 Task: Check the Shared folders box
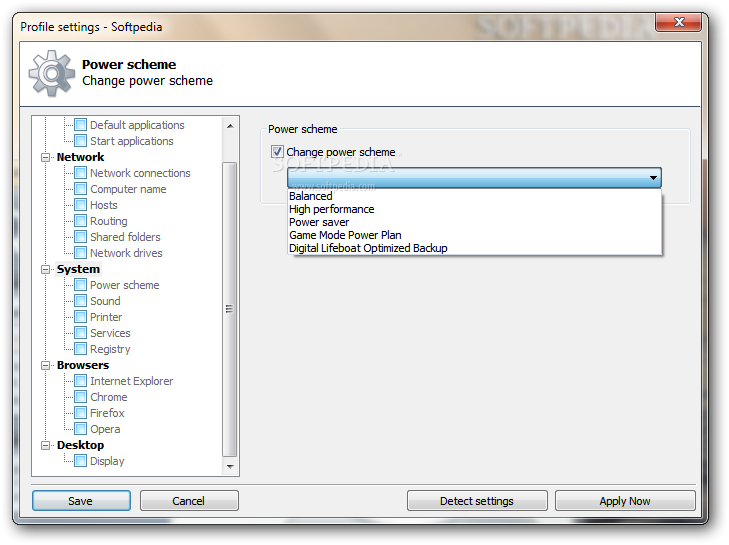(80, 237)
